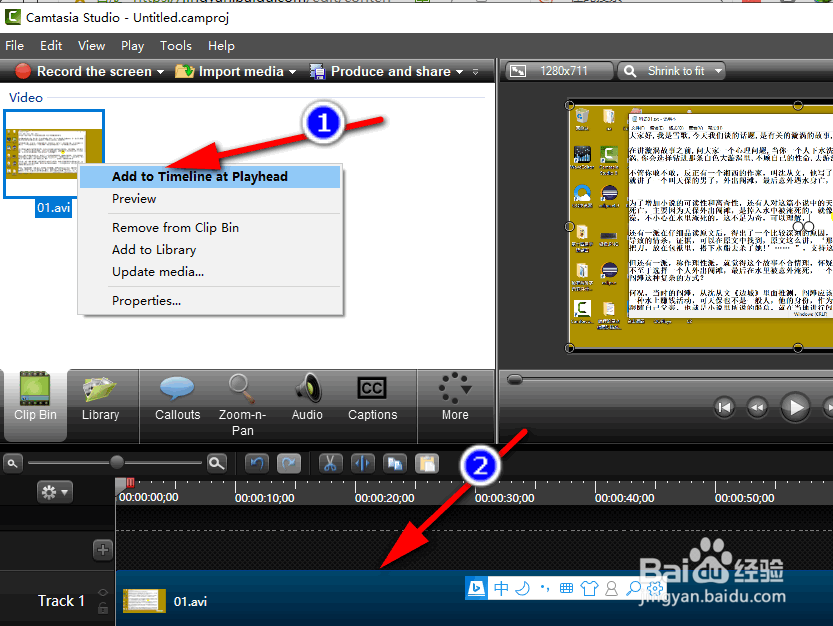Image resolution: width=833 pixels, height=626 pixels.
Task: Open the Help menu
Action: click(221, 46)
